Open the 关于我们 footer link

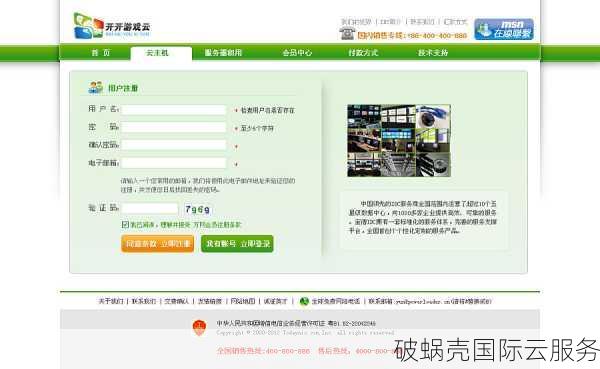coord(111,302)
